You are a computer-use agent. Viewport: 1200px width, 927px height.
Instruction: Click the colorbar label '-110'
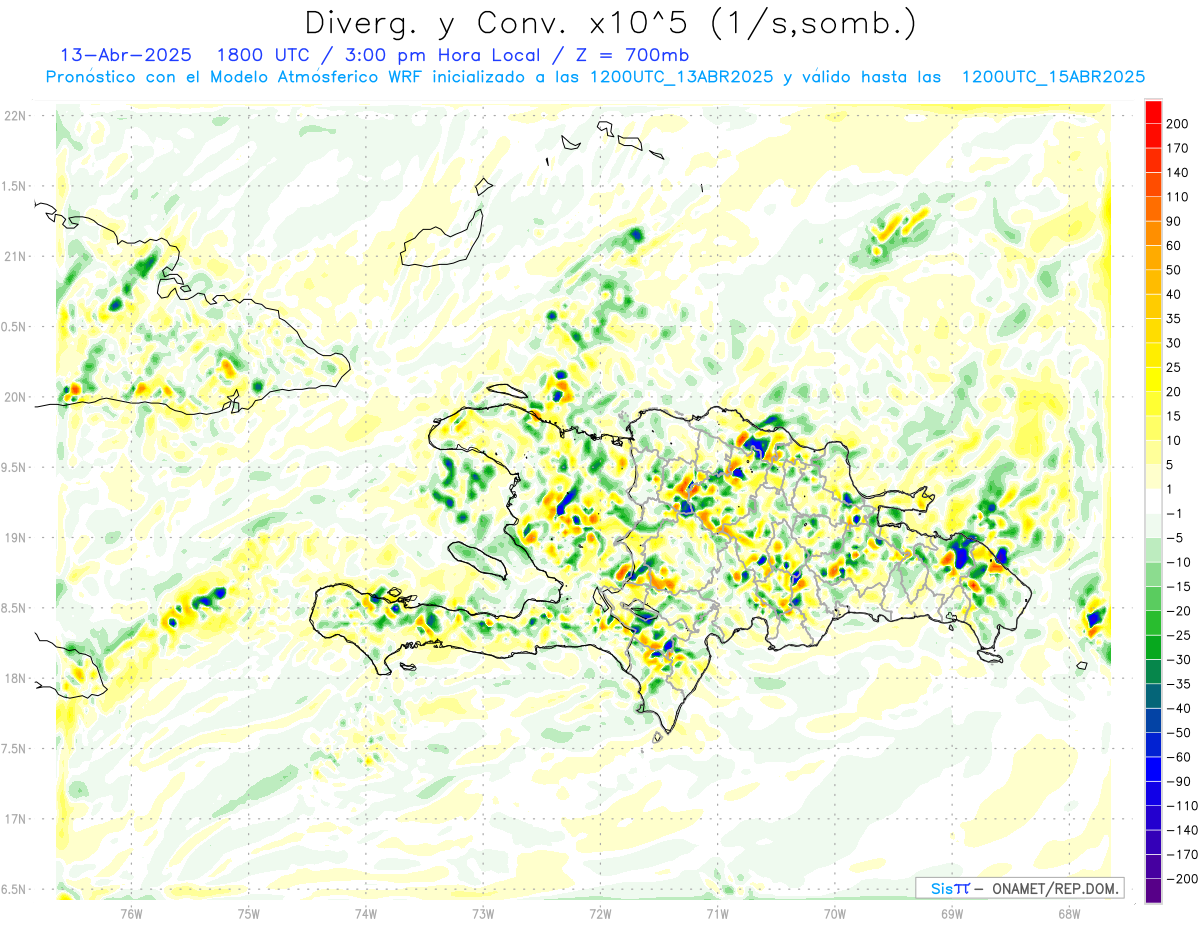pos(1180,806)
